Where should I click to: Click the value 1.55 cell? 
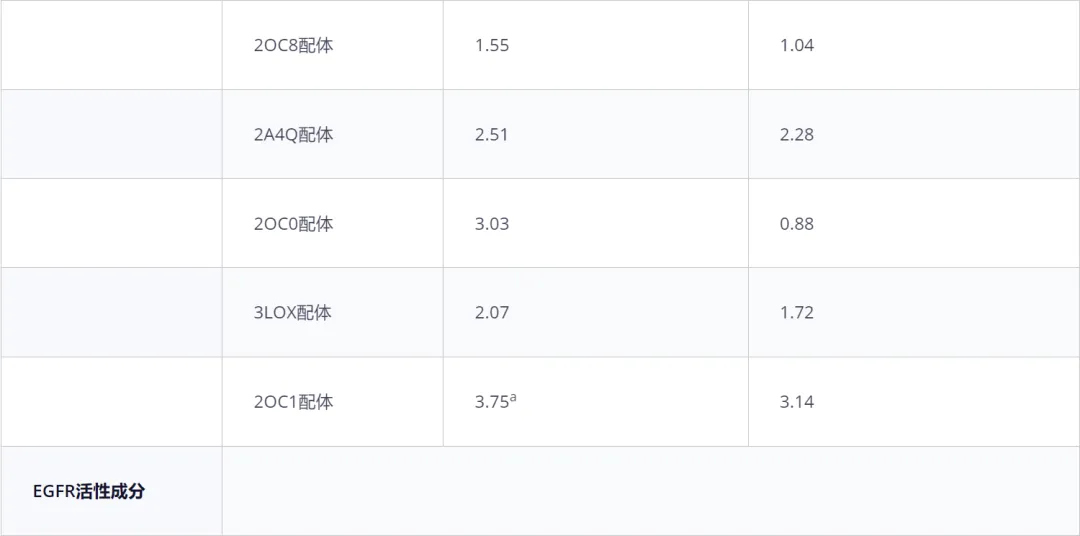coord(595,45)
